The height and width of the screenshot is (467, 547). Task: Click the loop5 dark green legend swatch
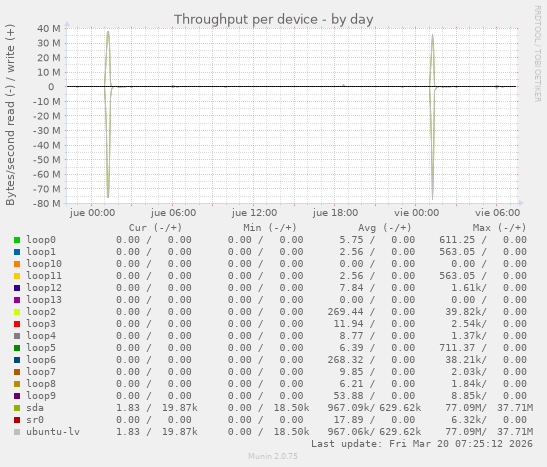coord(17,348)
